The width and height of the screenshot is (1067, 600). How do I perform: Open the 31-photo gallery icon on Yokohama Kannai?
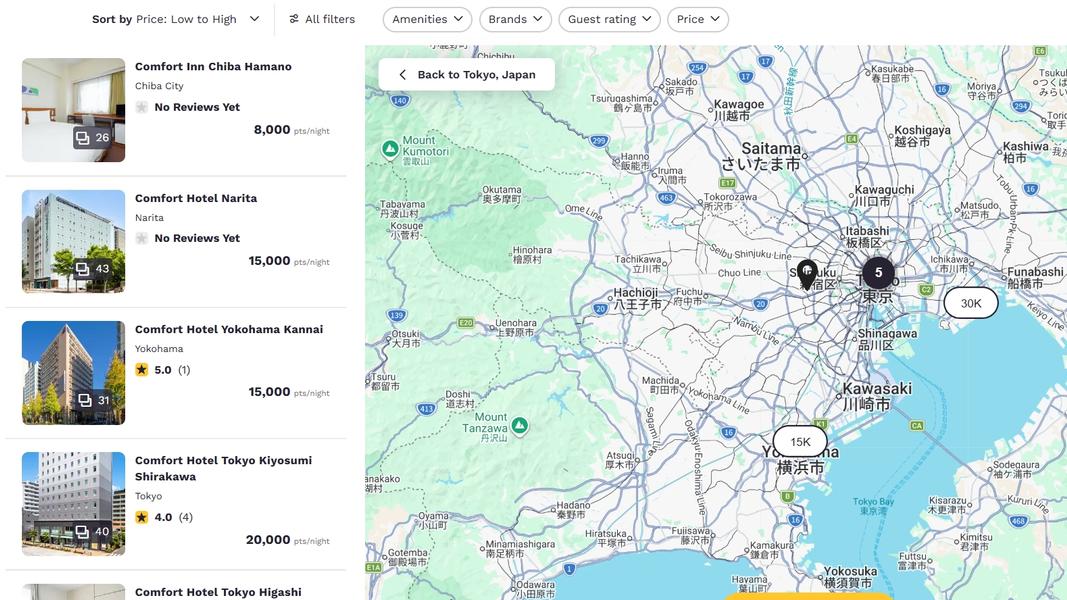(x=93, y=400)
